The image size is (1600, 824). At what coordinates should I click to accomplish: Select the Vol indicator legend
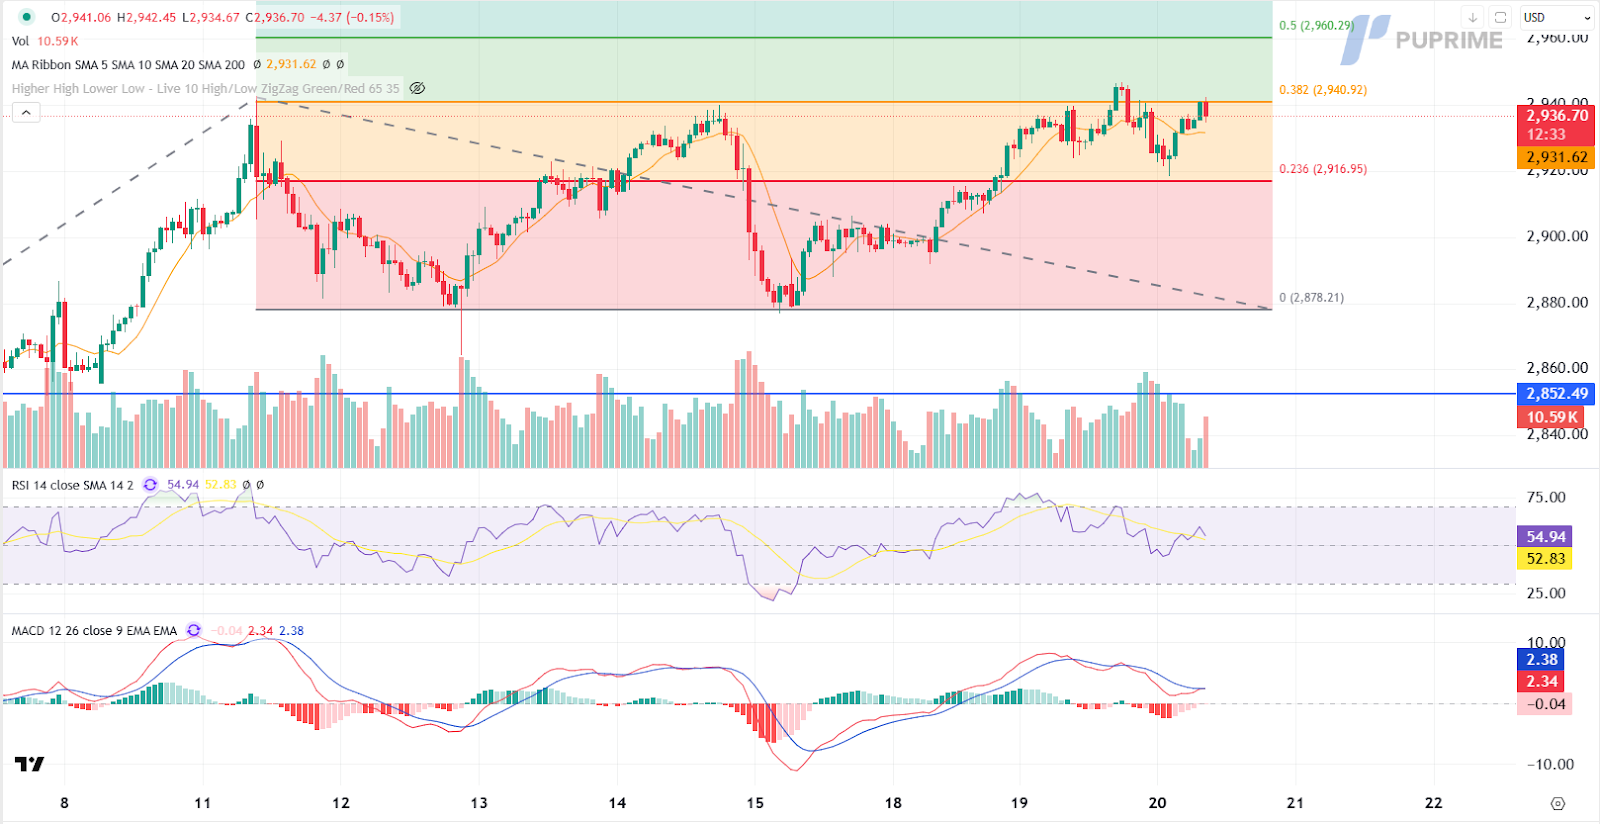[21, 41]
